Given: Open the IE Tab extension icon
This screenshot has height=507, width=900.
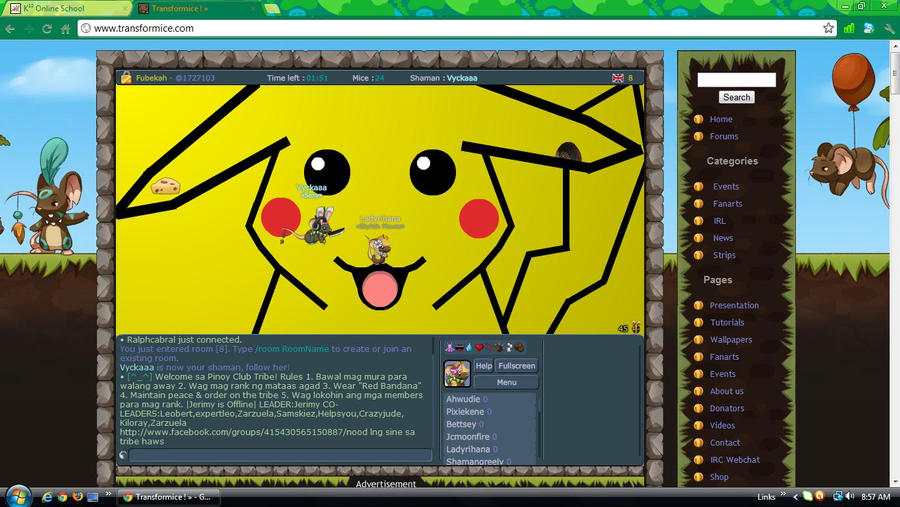Looking at the screenshot, I should [x=868, y=28].
